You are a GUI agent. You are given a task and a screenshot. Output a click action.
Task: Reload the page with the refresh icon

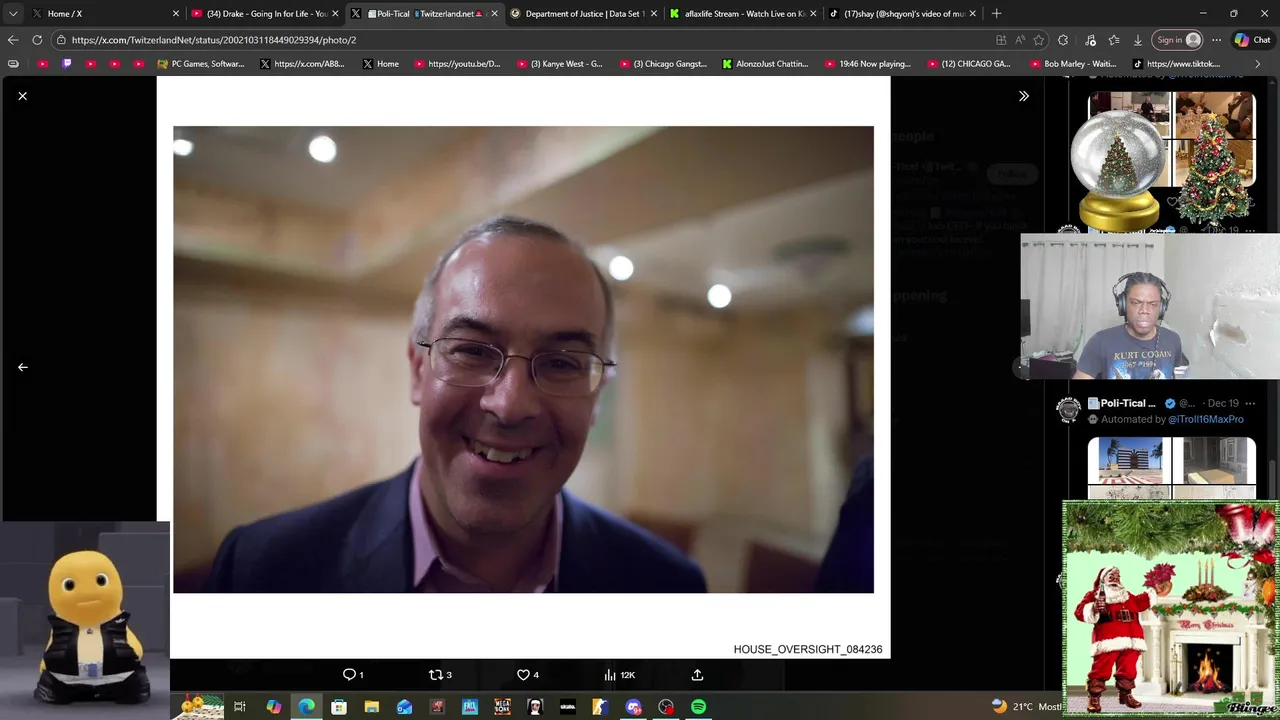point(37,40)
